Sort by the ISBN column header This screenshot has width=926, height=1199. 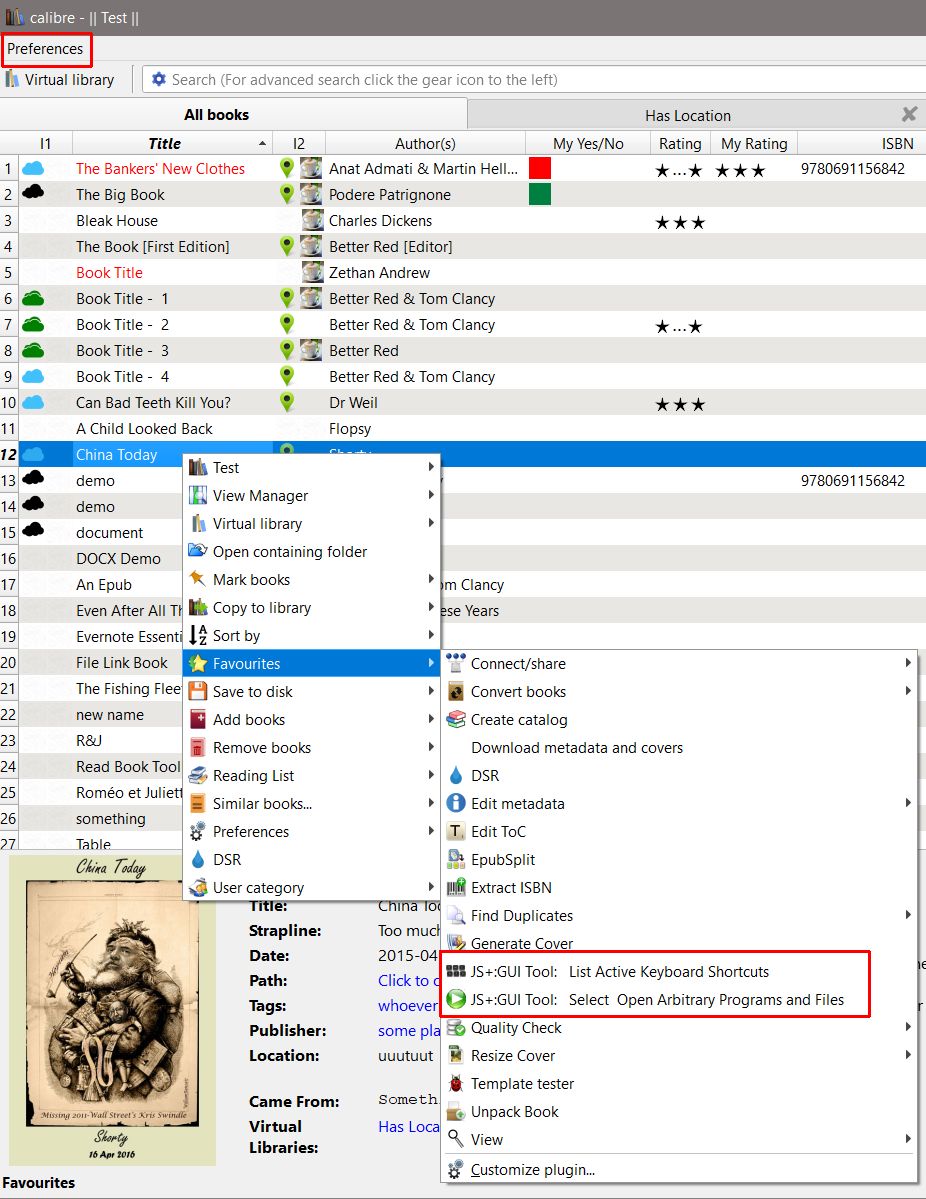tap(862, 144)
